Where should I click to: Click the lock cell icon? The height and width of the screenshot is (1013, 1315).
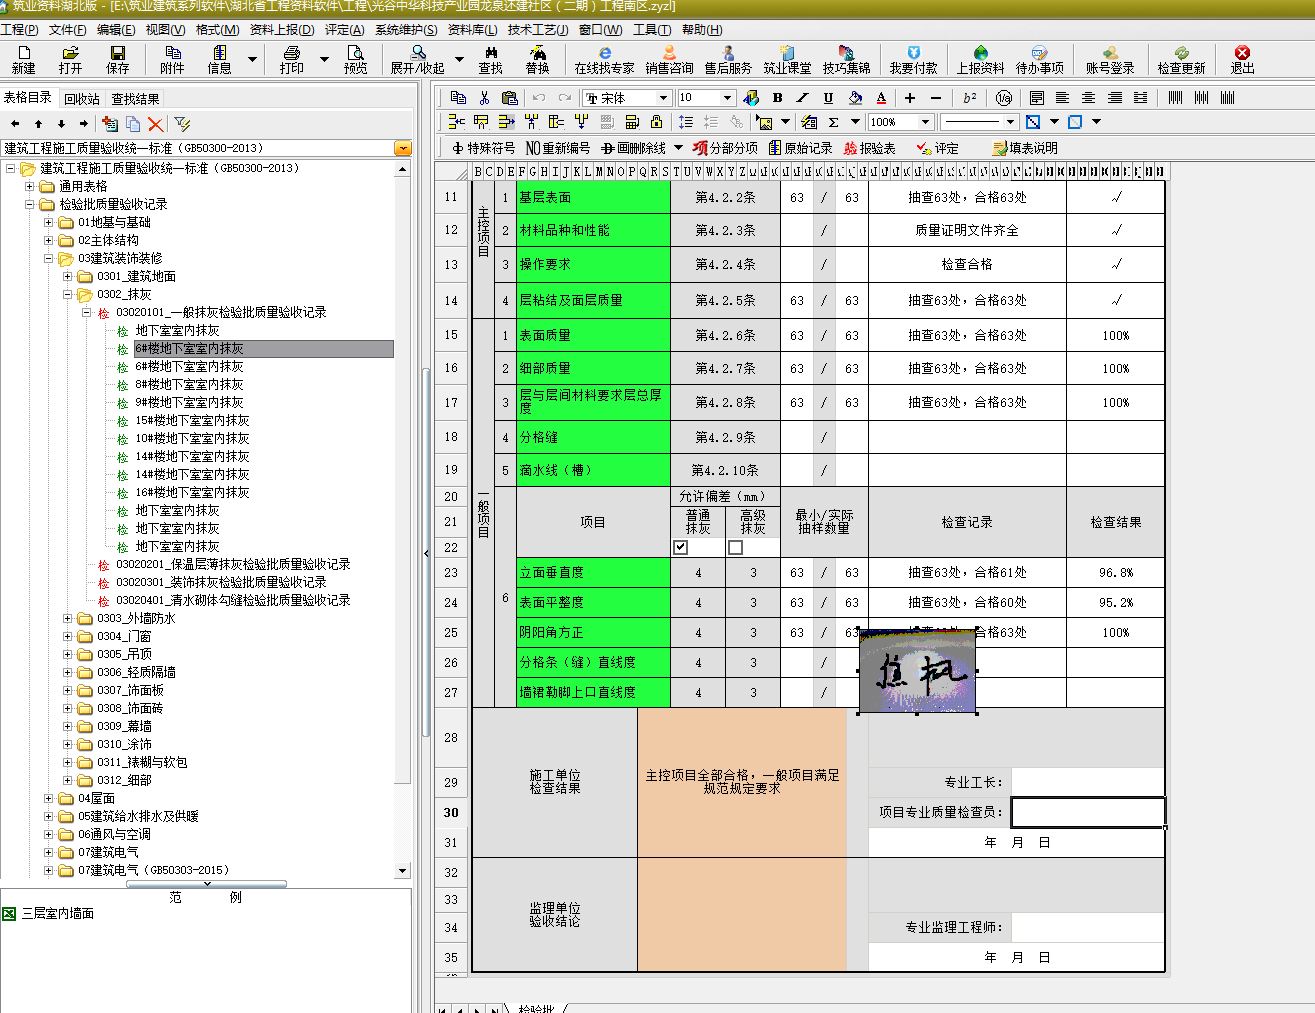pyautogui.click(x=656, y=122)
